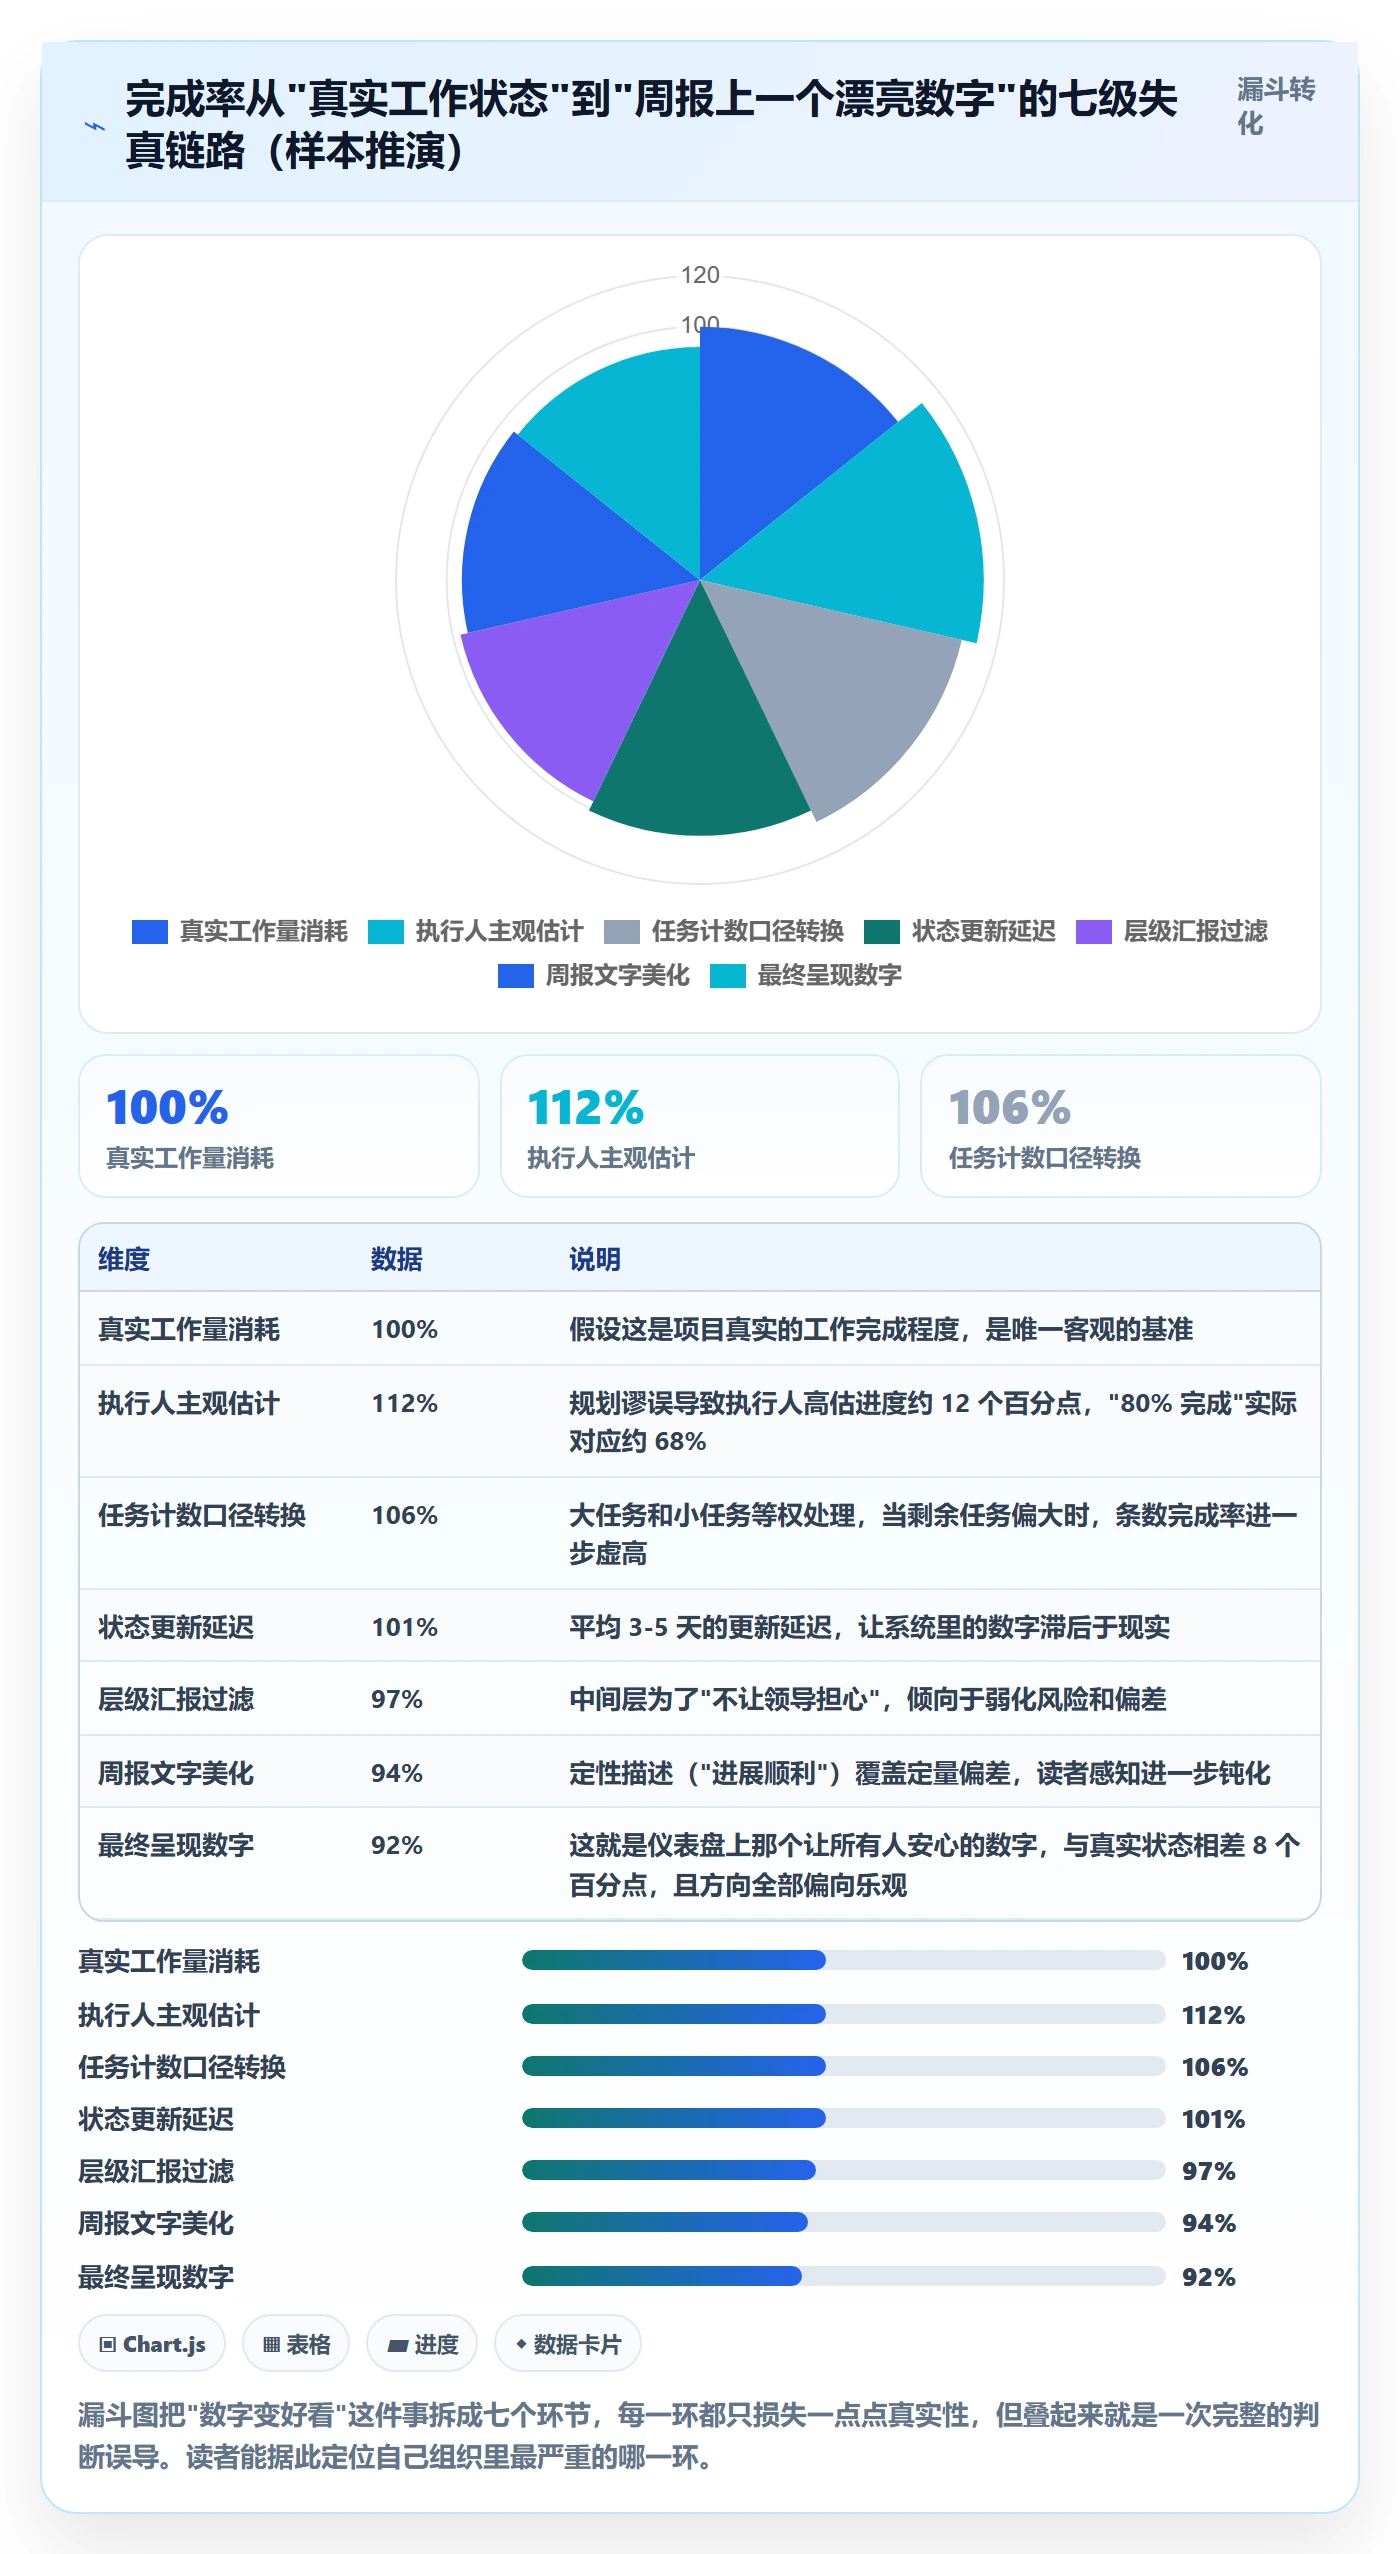Click the 层级汇报过滤 progress bar
Viewport: 1400px width, 2554px height.
pos(844,2170)
